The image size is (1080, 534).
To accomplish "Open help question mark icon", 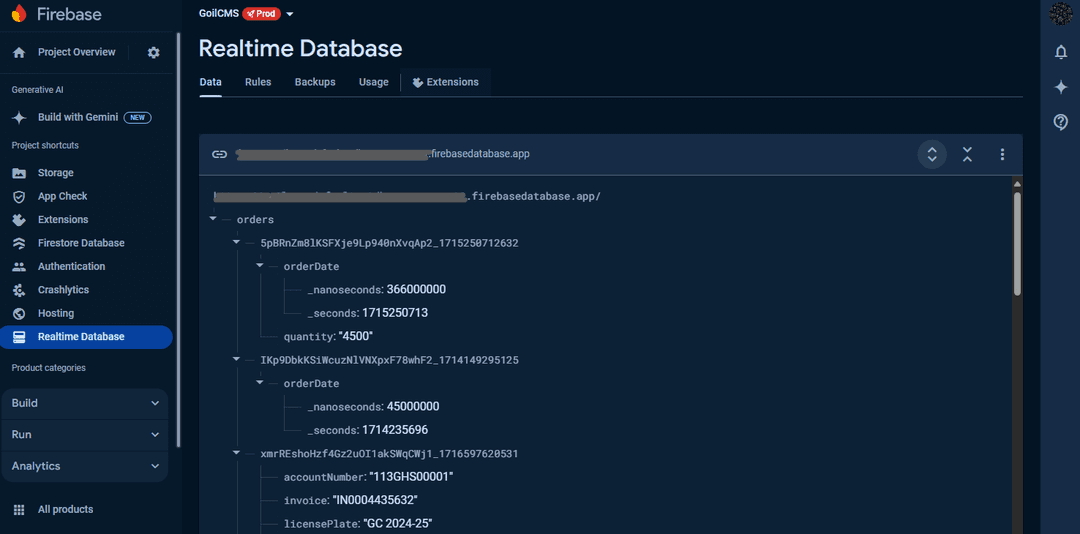I will 1061,122.
